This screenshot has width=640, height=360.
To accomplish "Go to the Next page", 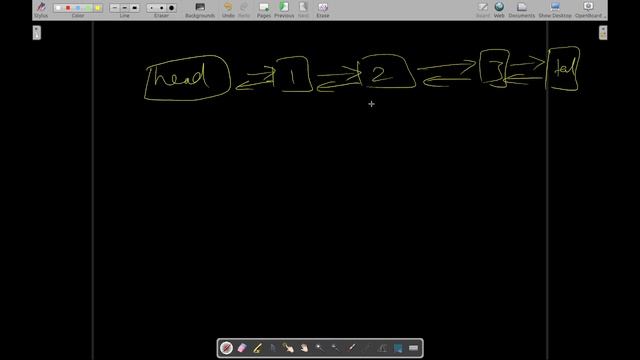I will pos(303,9).
